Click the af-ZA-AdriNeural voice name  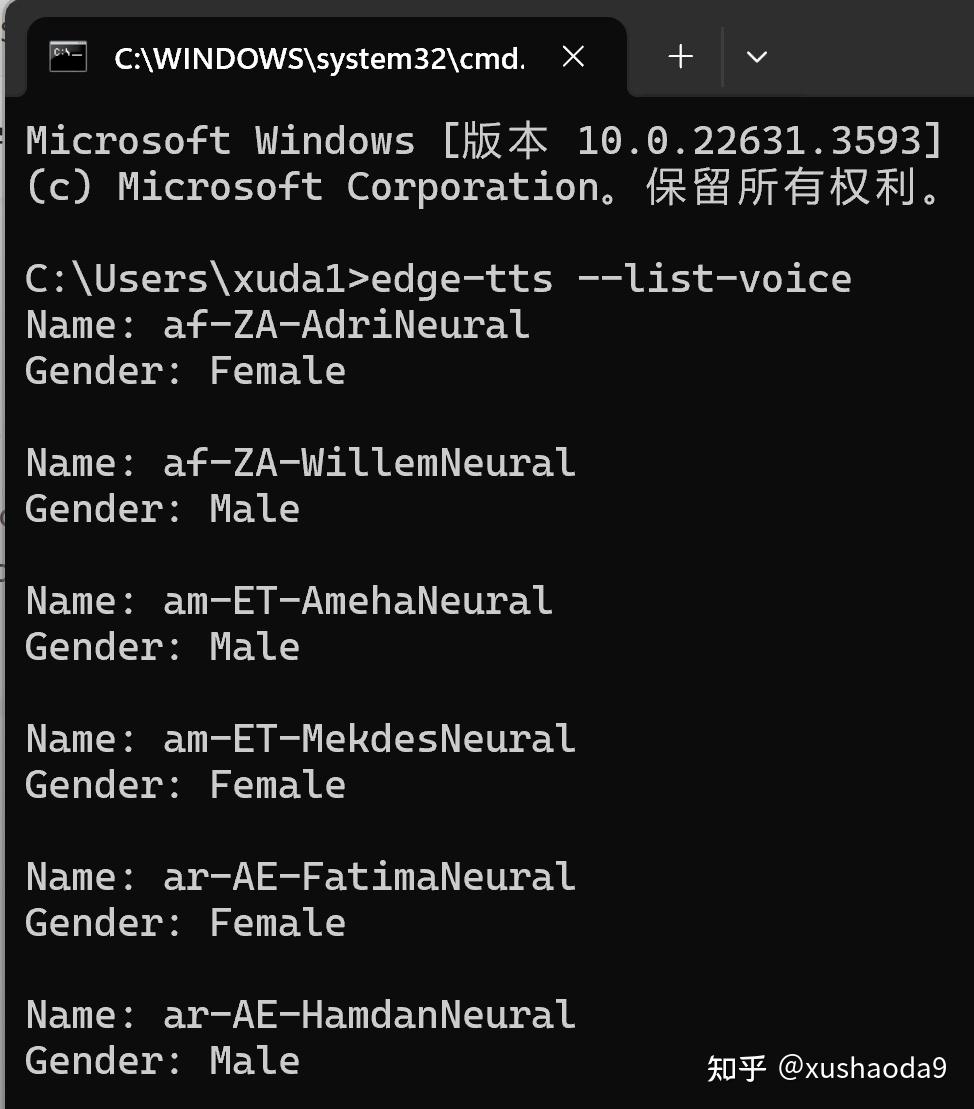click(x=346, y=325)
